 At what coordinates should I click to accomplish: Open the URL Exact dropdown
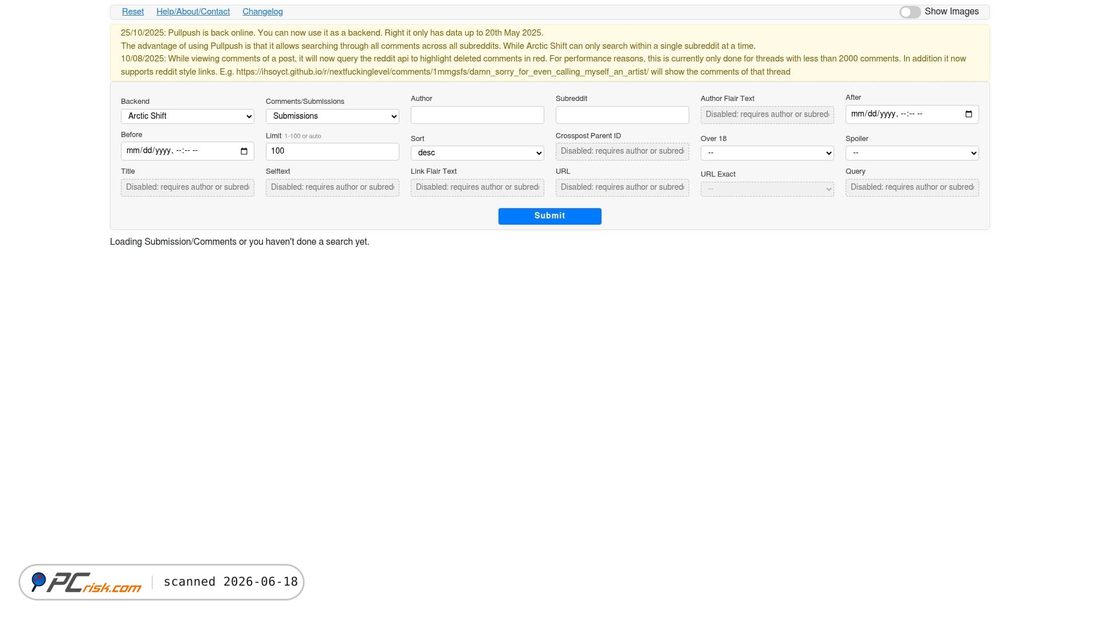click(x=767, y=189)
